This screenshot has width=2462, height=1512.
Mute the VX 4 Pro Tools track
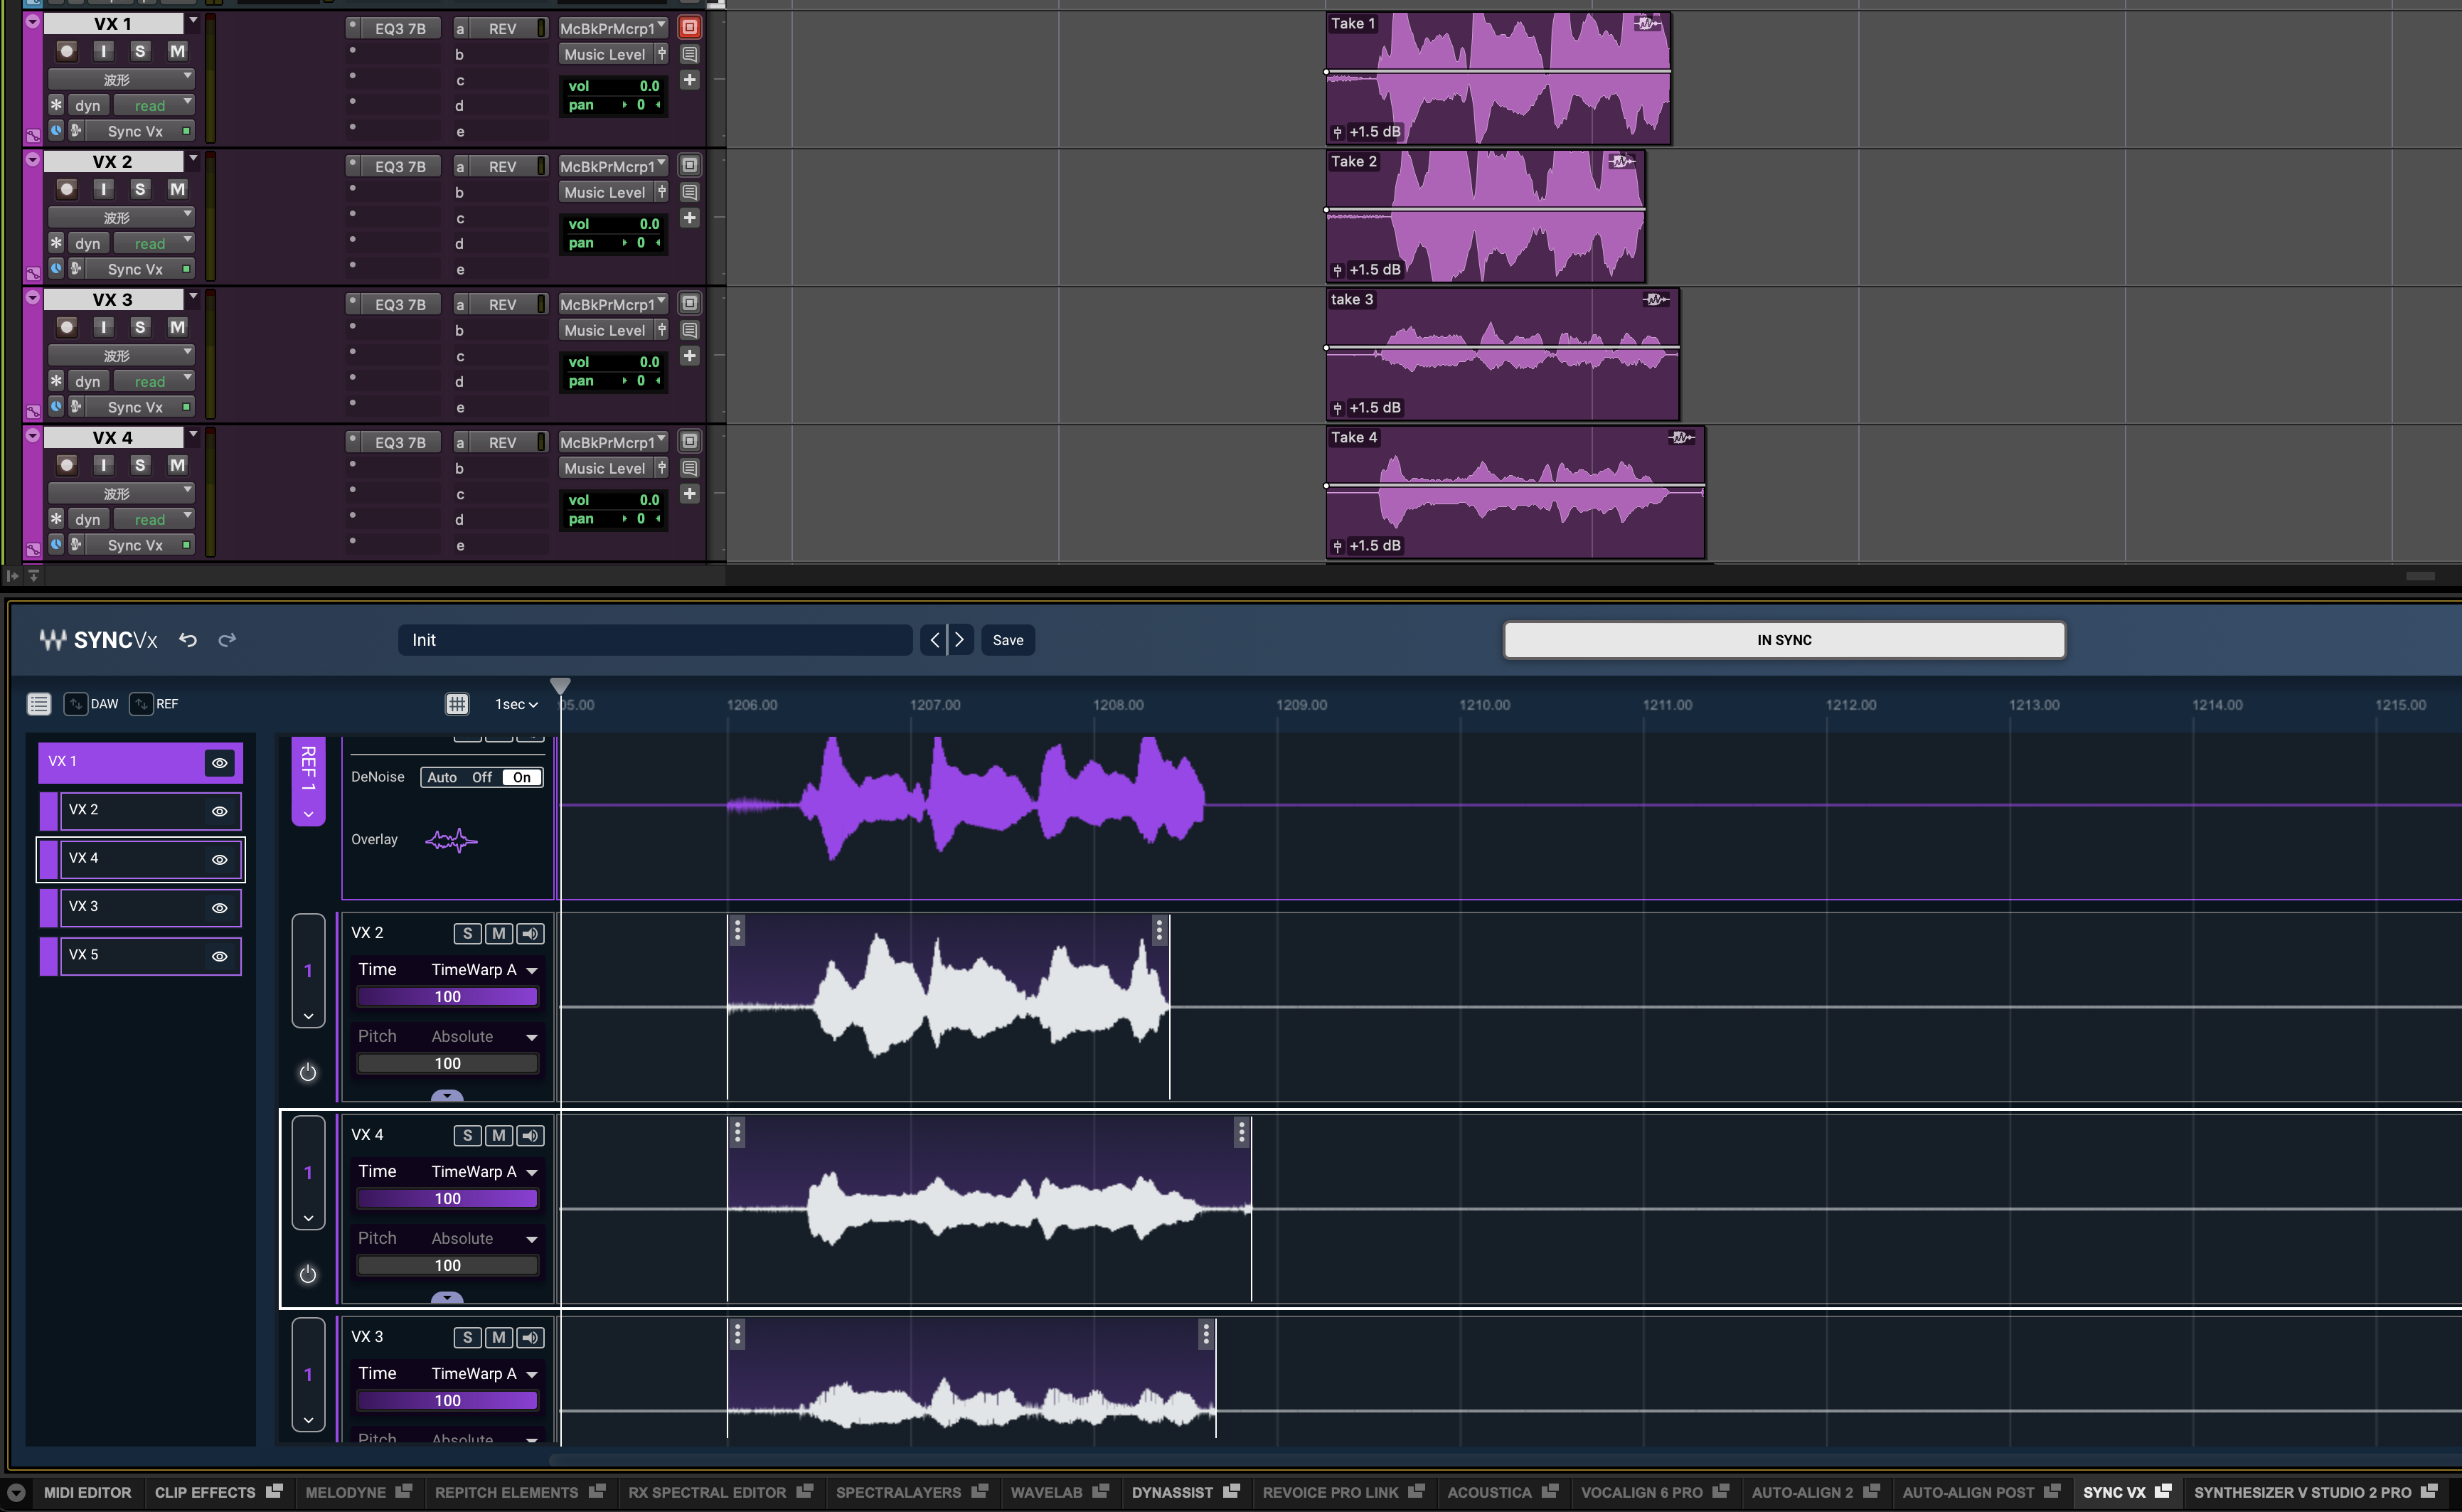(x=177, y=465)
